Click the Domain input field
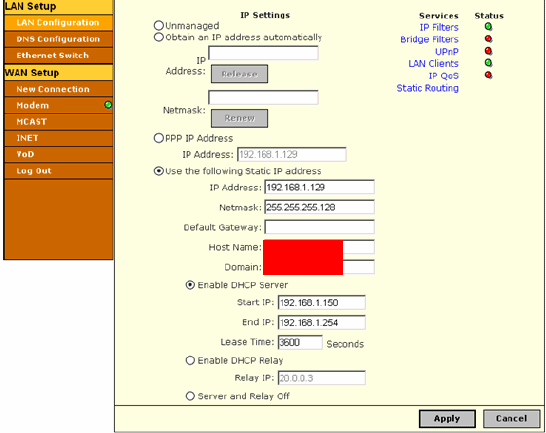This screenshot has height=433, width=546. click(x=319, y=267)
